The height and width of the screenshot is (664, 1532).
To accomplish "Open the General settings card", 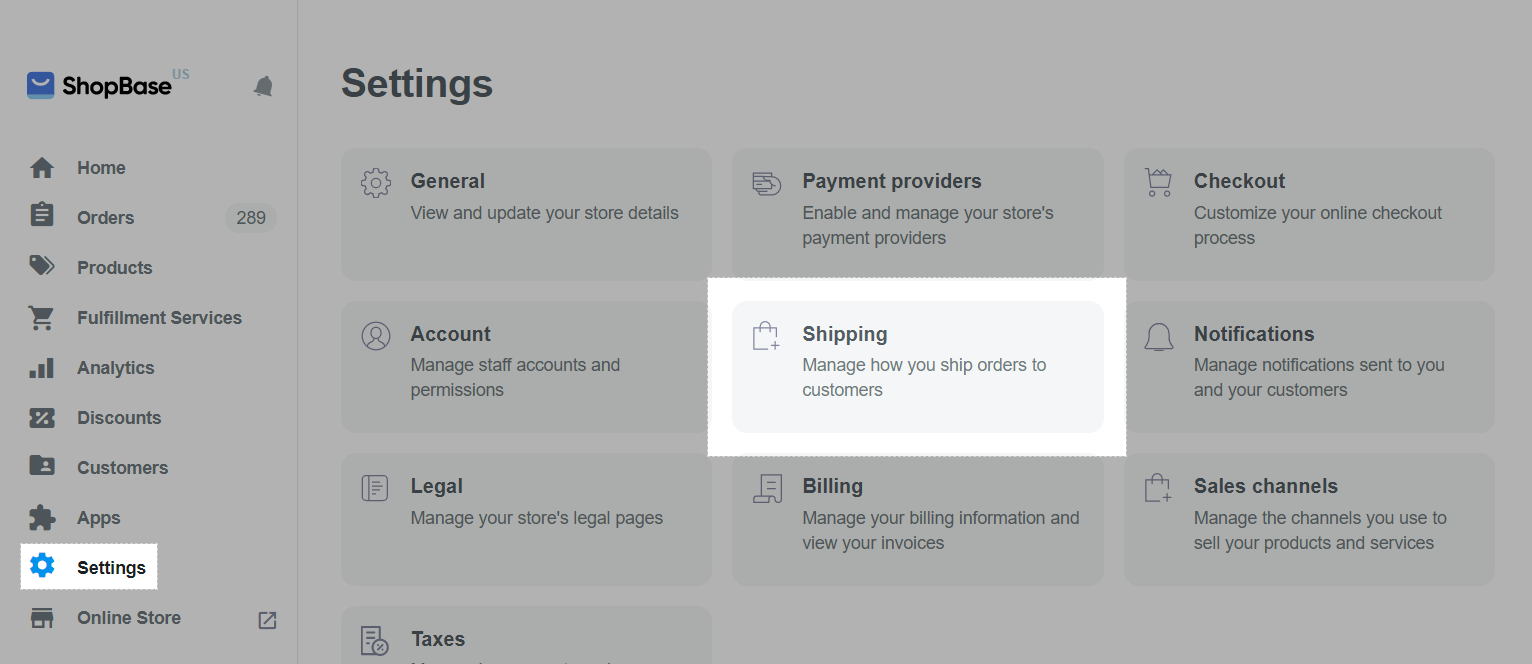I will pos(526,214).
